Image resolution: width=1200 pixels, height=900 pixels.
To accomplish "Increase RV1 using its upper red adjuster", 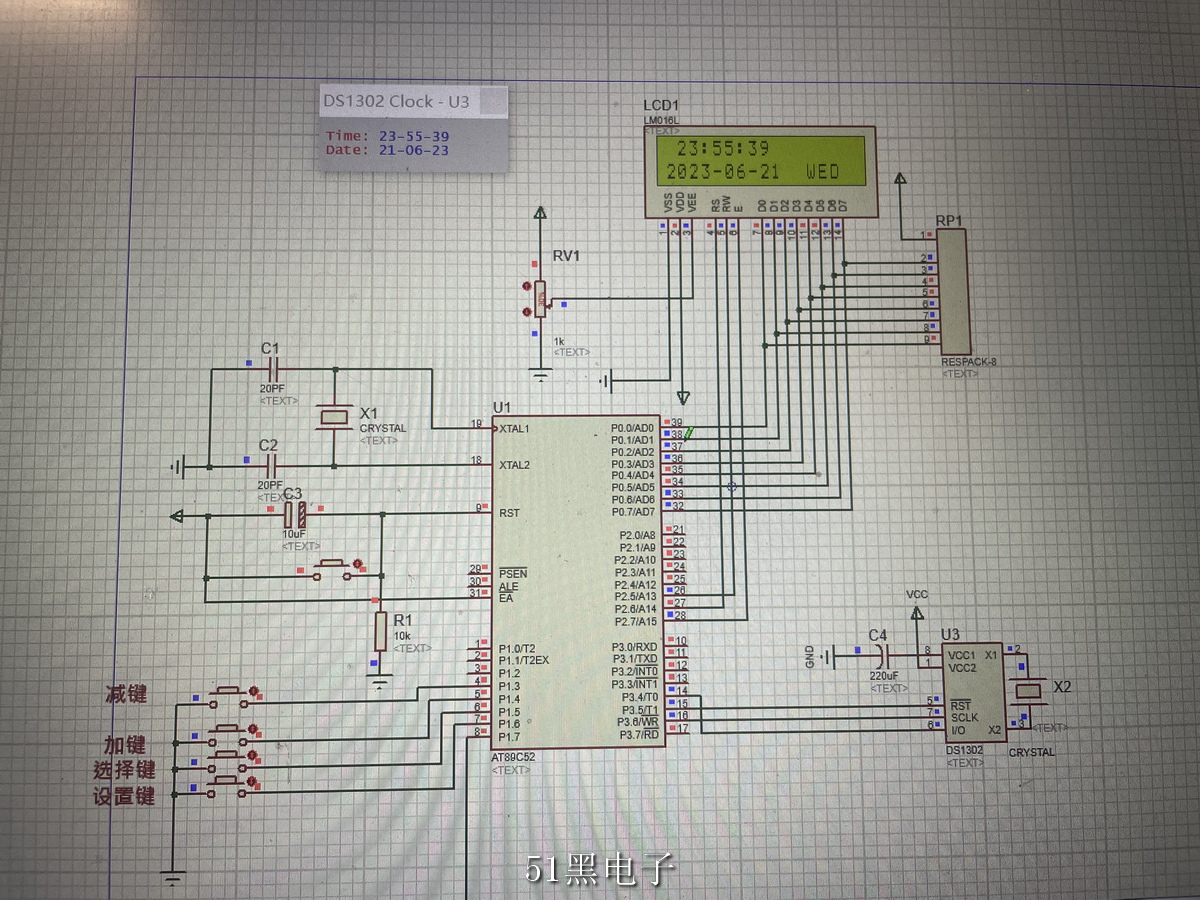I will coord(528,287).
